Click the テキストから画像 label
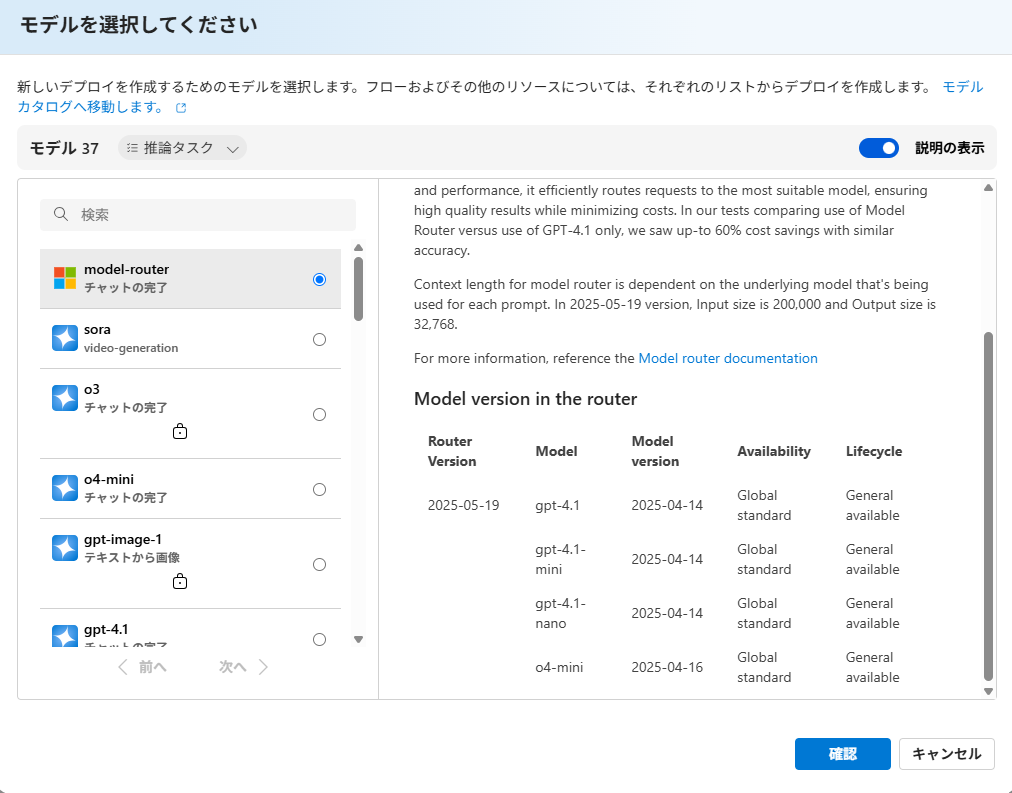Image resolution: width=1012 pixels, height=793 pixels. click(x=132, y=557)
